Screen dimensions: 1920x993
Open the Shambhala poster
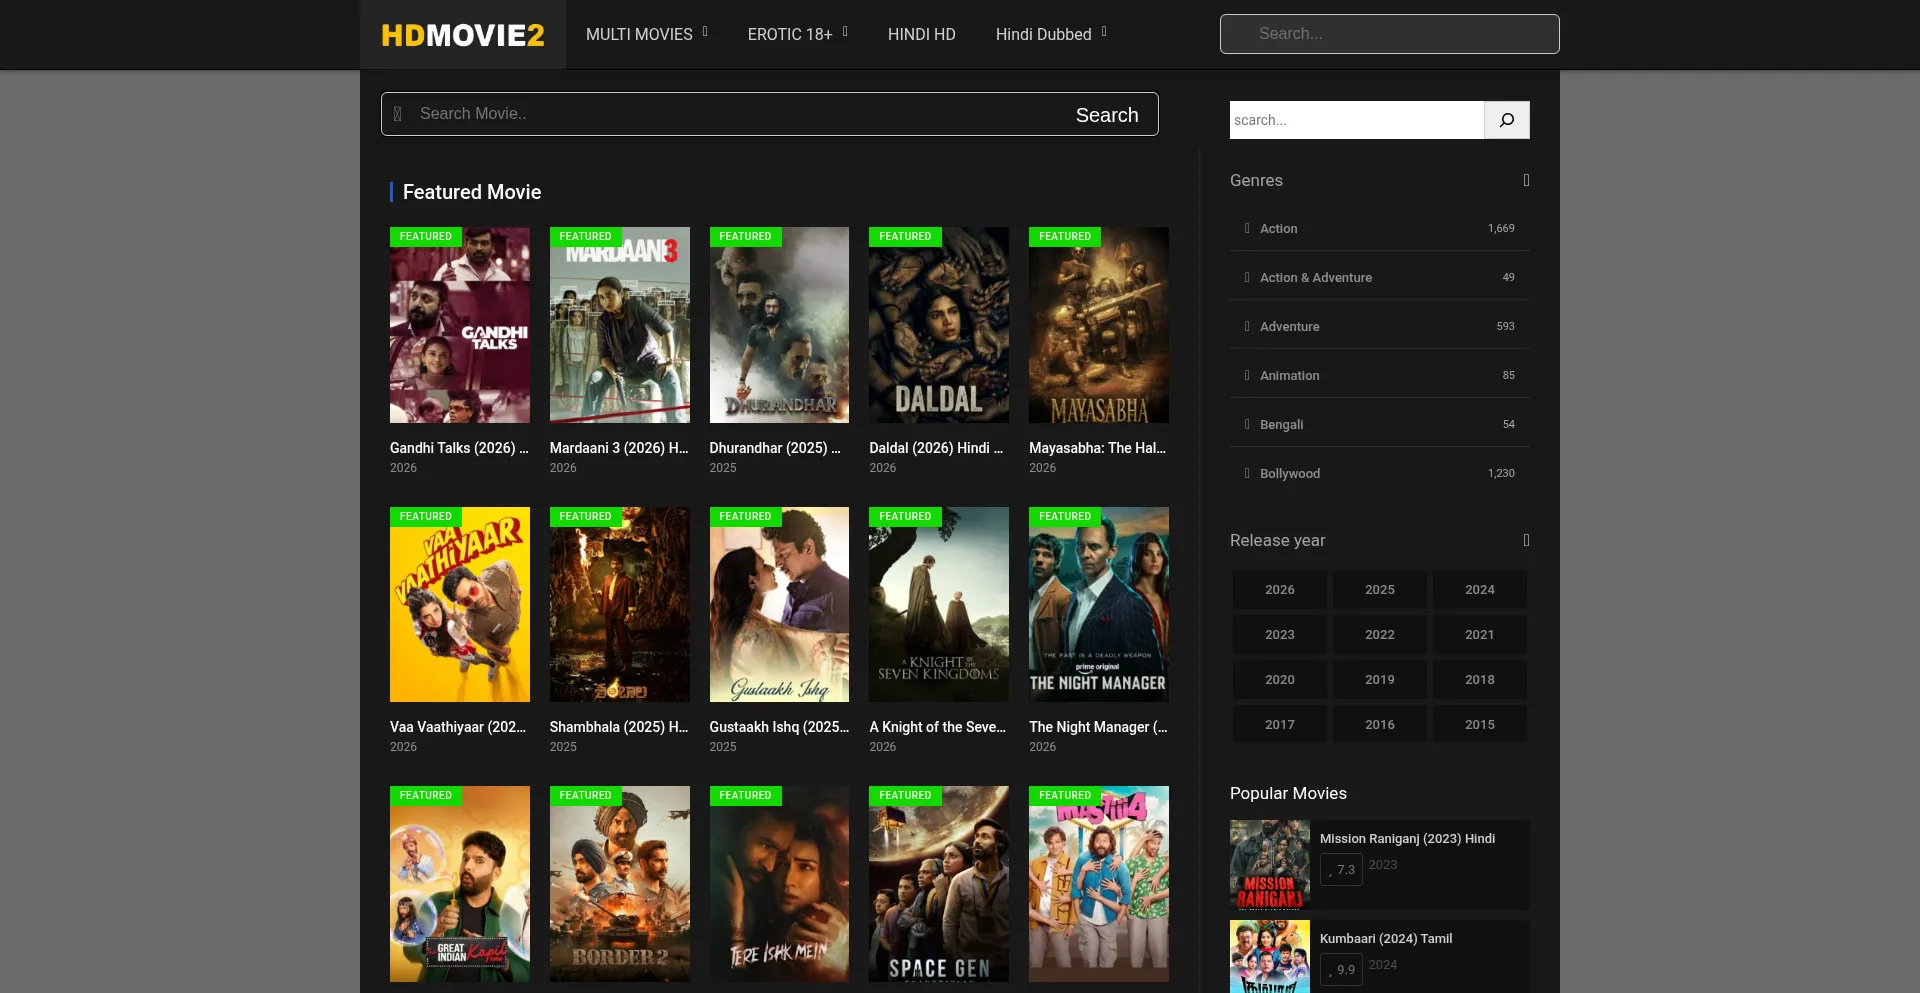620,604
